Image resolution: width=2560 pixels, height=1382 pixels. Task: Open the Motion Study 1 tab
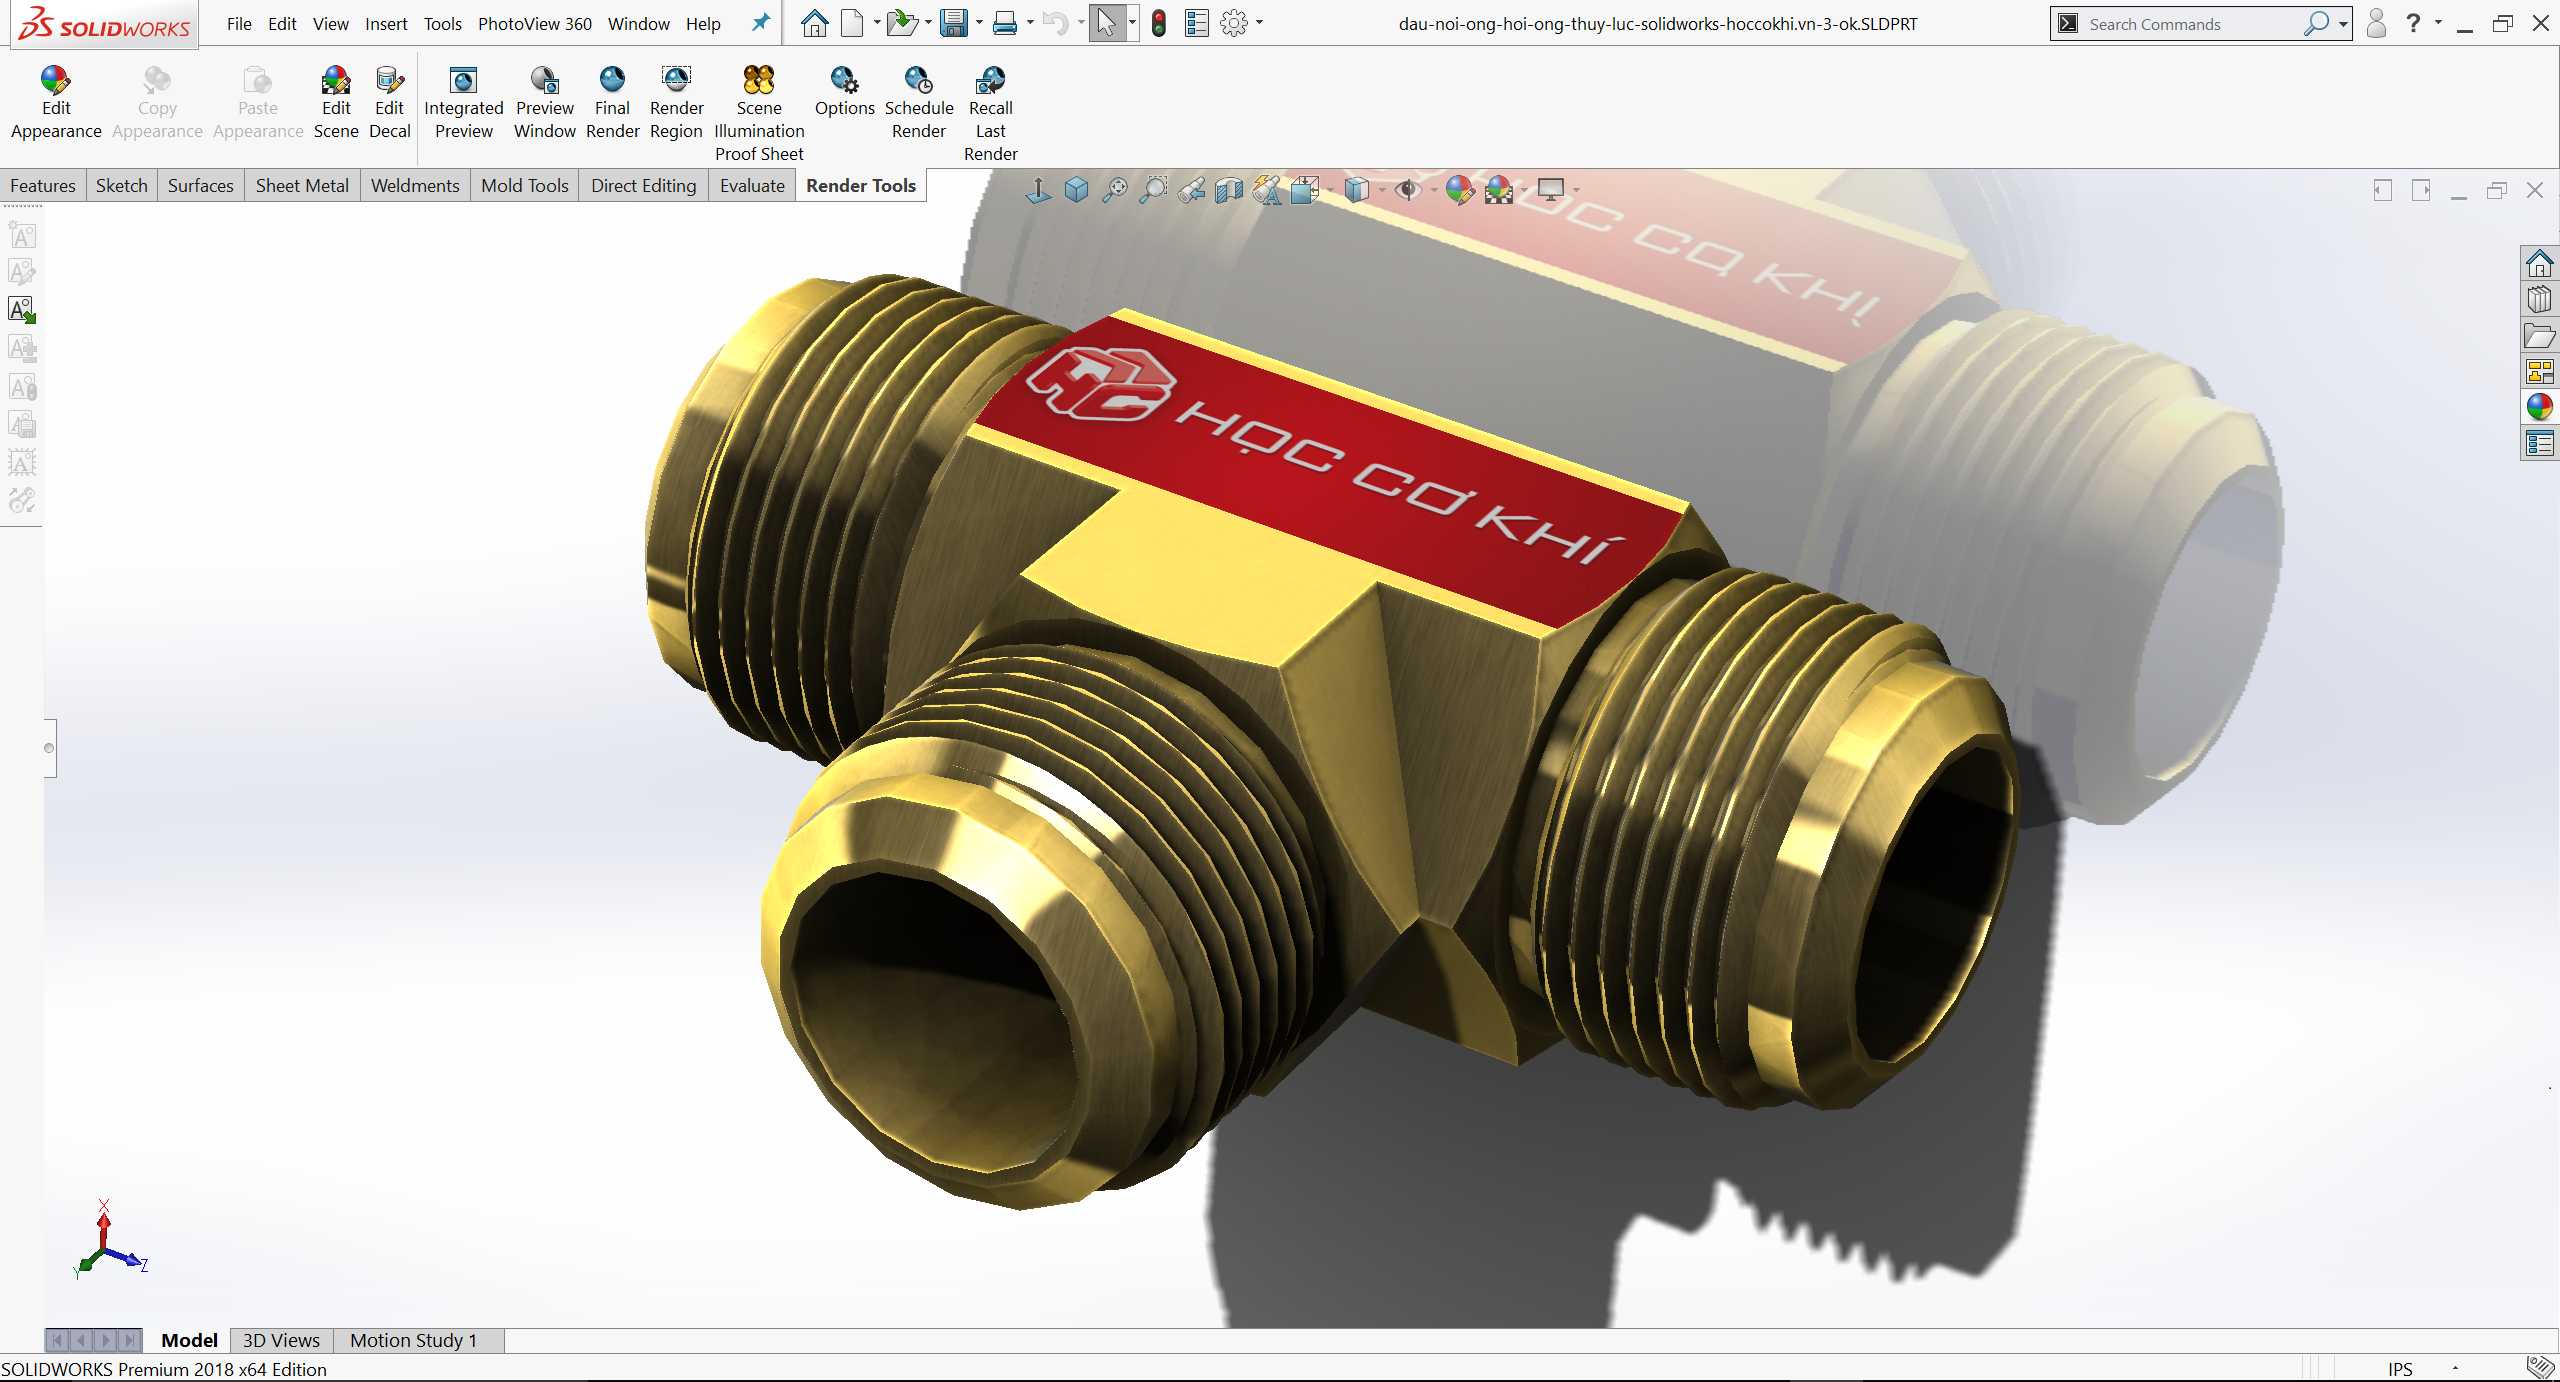413,1340
